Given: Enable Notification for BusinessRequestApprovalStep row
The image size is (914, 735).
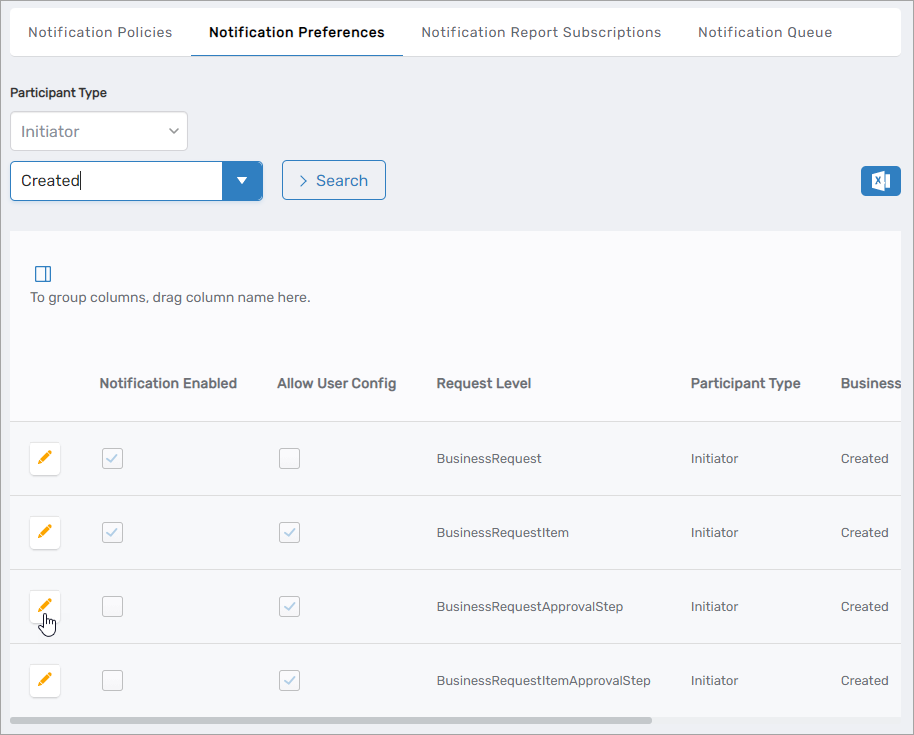Looking at the screenshot, I should click(113, 607).
